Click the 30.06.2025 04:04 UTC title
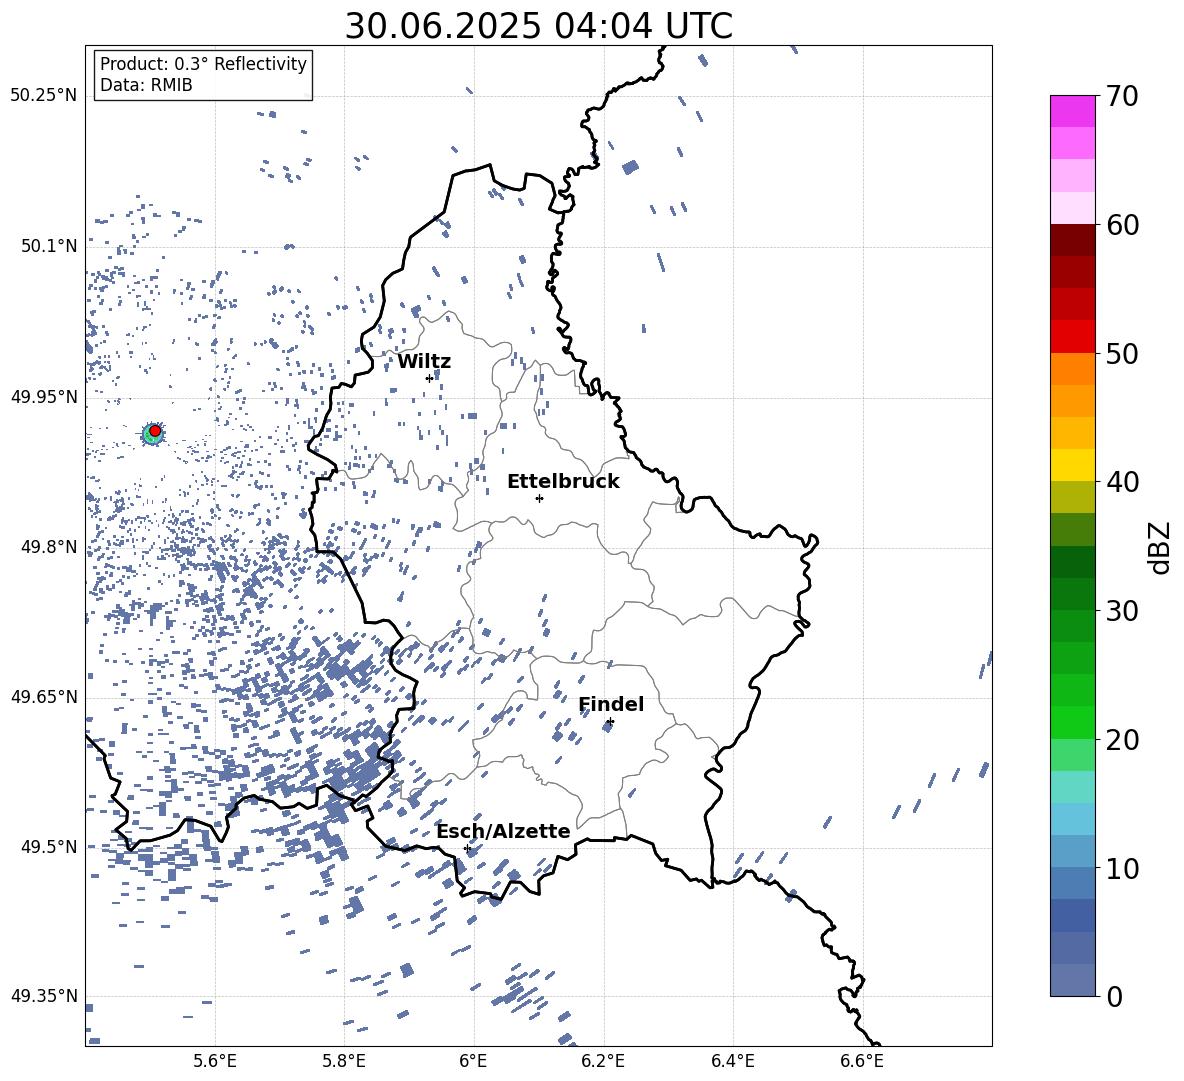Viewport: 1184px width, 1081px height. (x=538, y=26)
